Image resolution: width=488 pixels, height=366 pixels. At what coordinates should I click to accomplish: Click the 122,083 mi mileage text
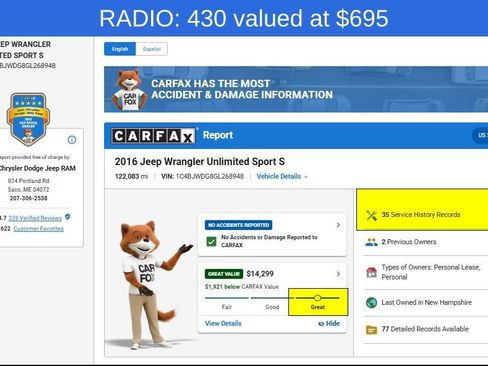tap(131, 176)
